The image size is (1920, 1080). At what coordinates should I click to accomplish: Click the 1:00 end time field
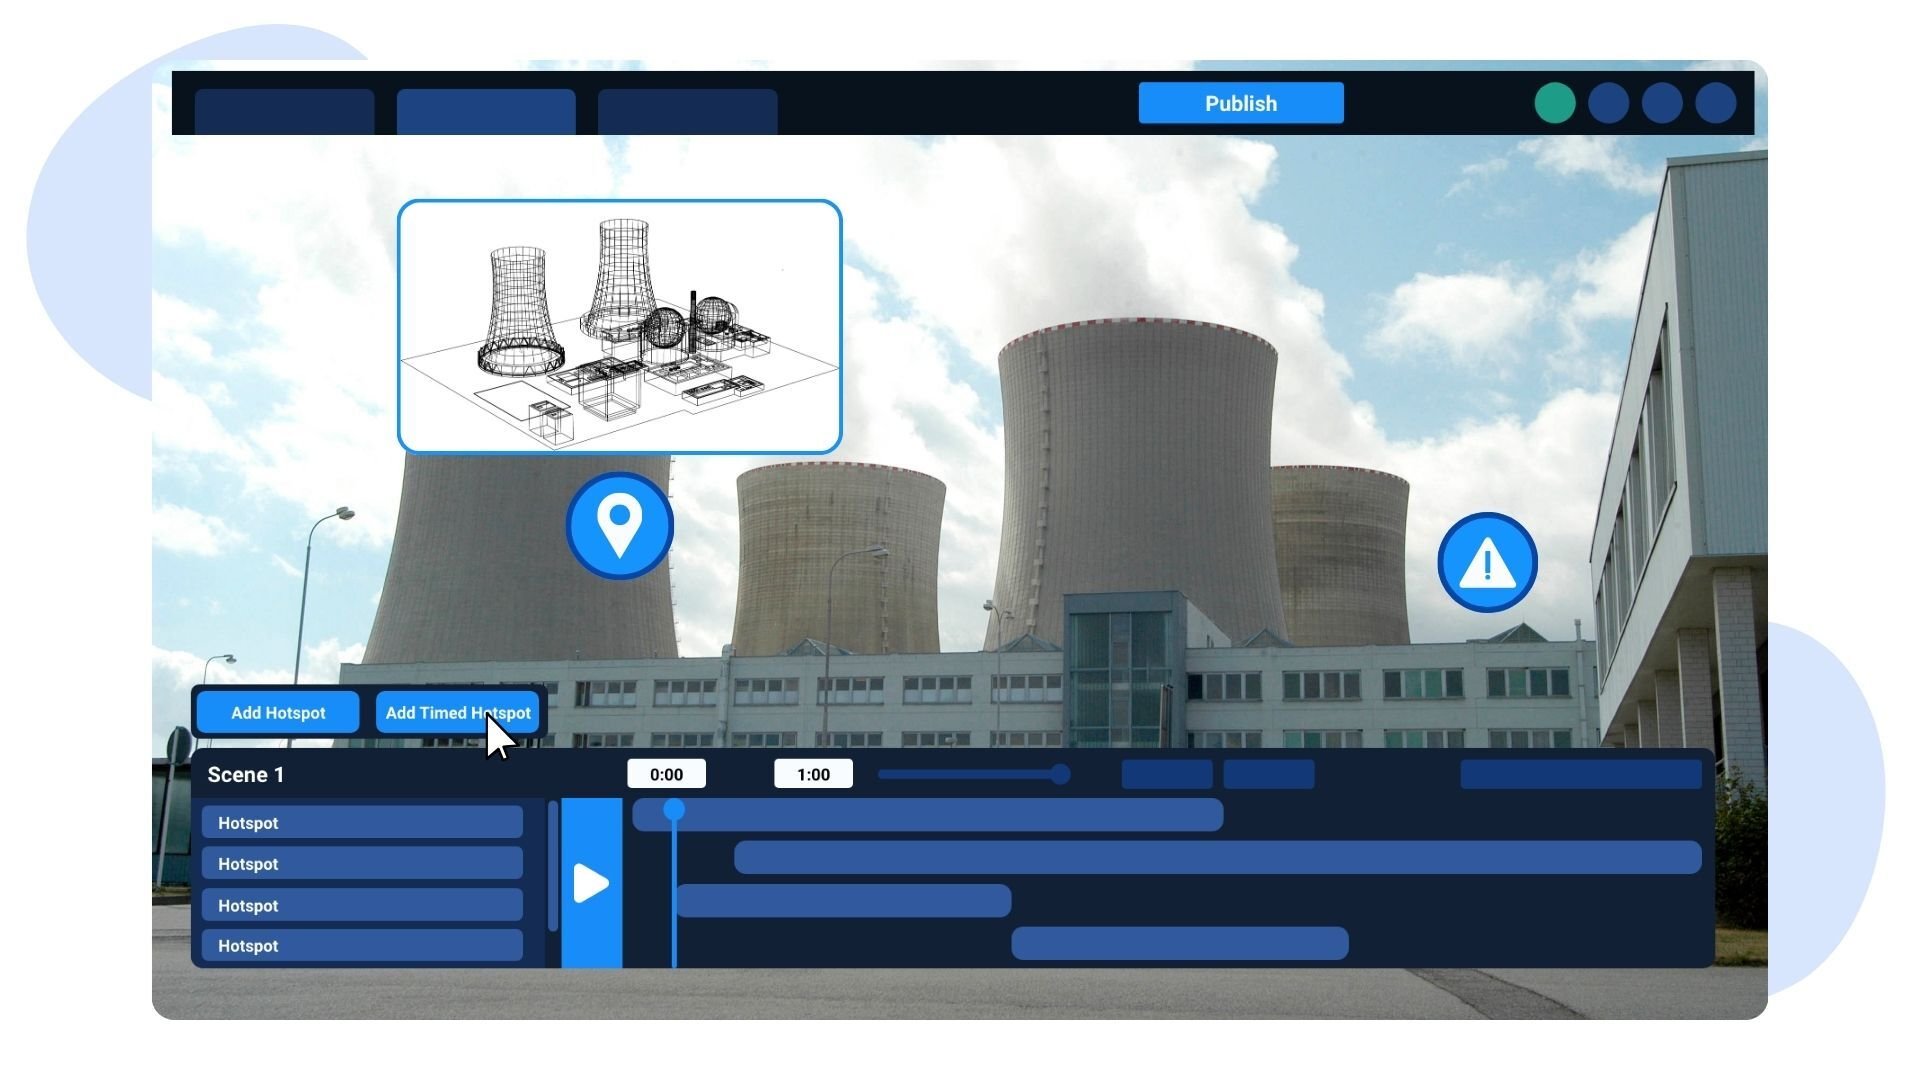[813, 774]
